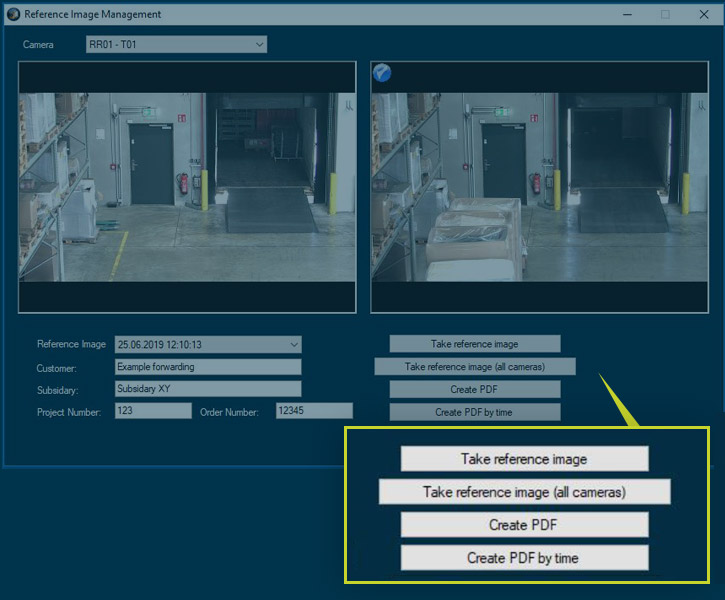Click the blue round icon on the right image
This screenshot has width=725, height=600.
pos(382,73)
